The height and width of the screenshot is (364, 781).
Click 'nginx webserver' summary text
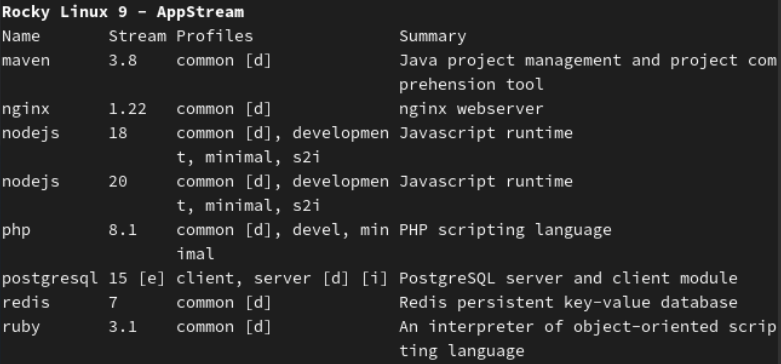(x=471, y=109)
